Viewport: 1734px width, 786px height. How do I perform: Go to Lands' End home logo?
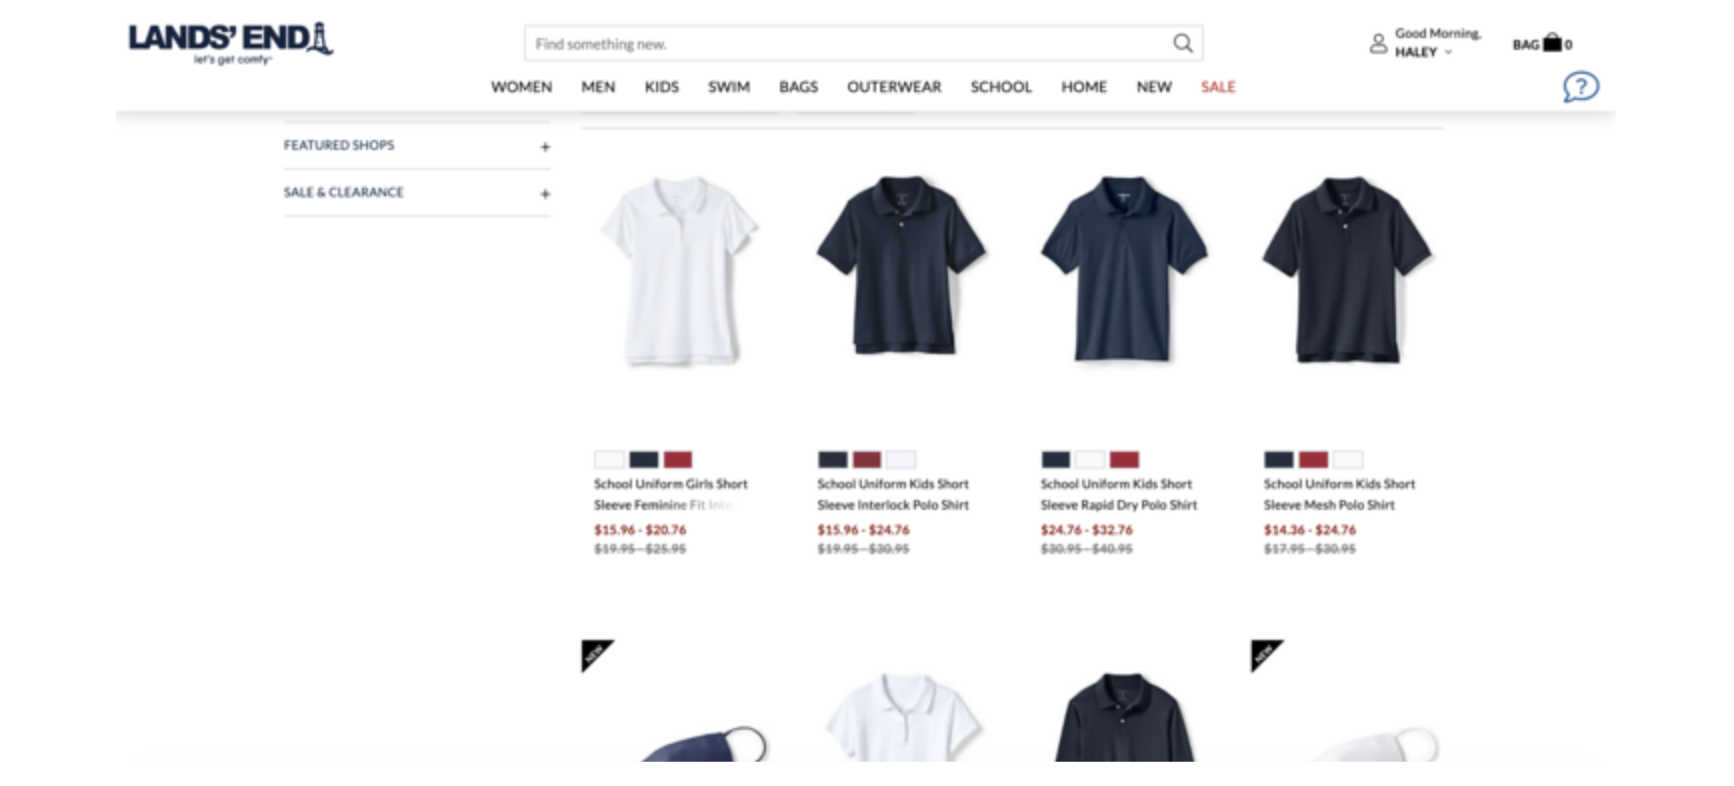coord(230,43)
